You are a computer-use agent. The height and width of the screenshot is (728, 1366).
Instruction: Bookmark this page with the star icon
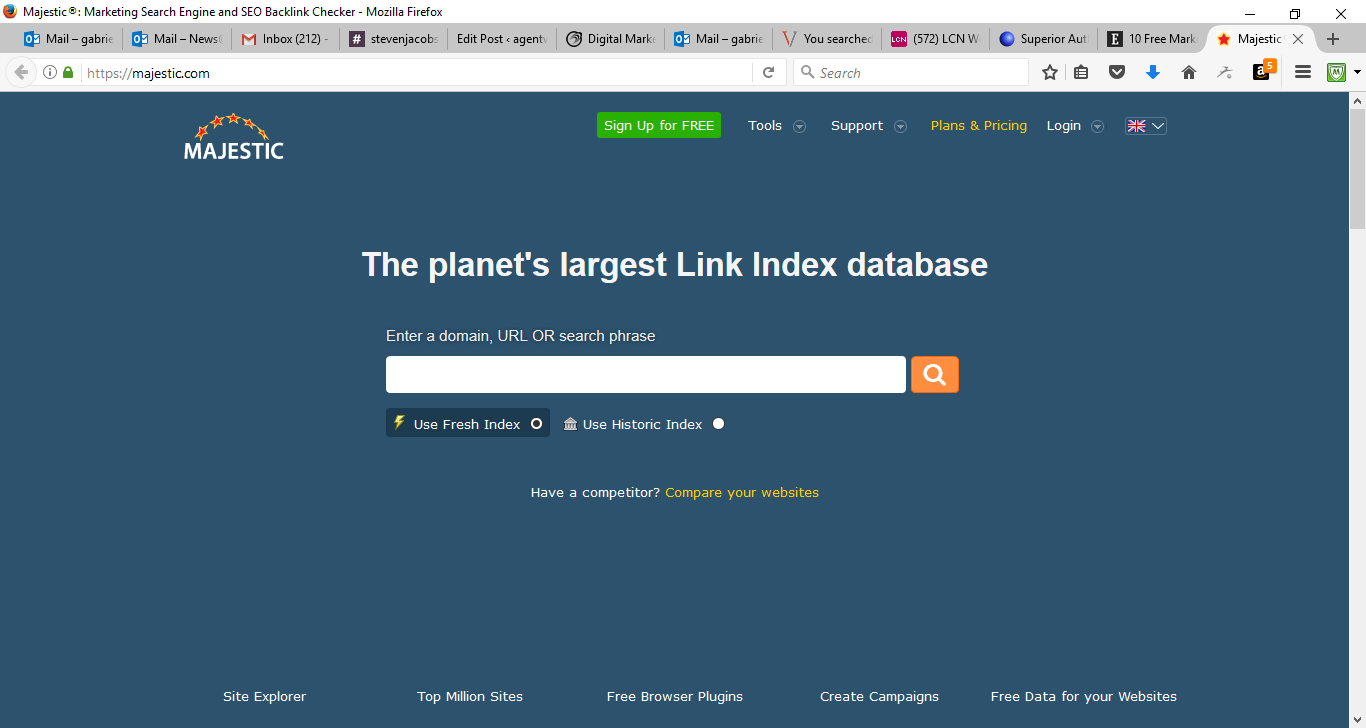1049,72
